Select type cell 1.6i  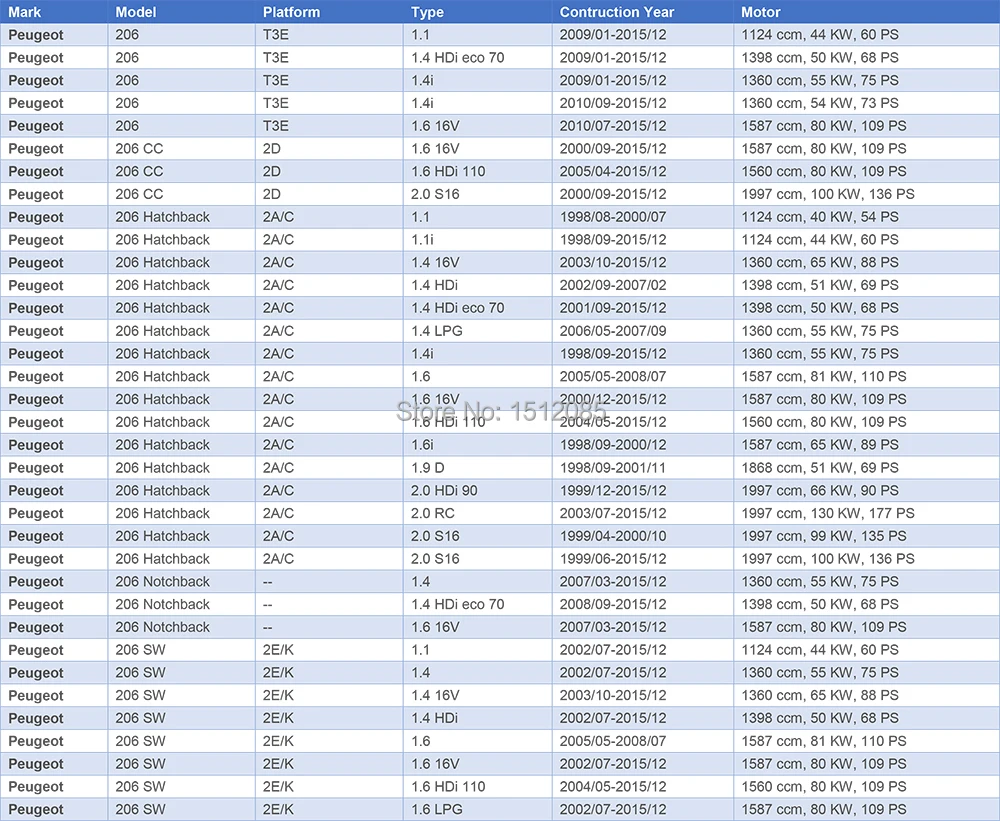[422, 445]
